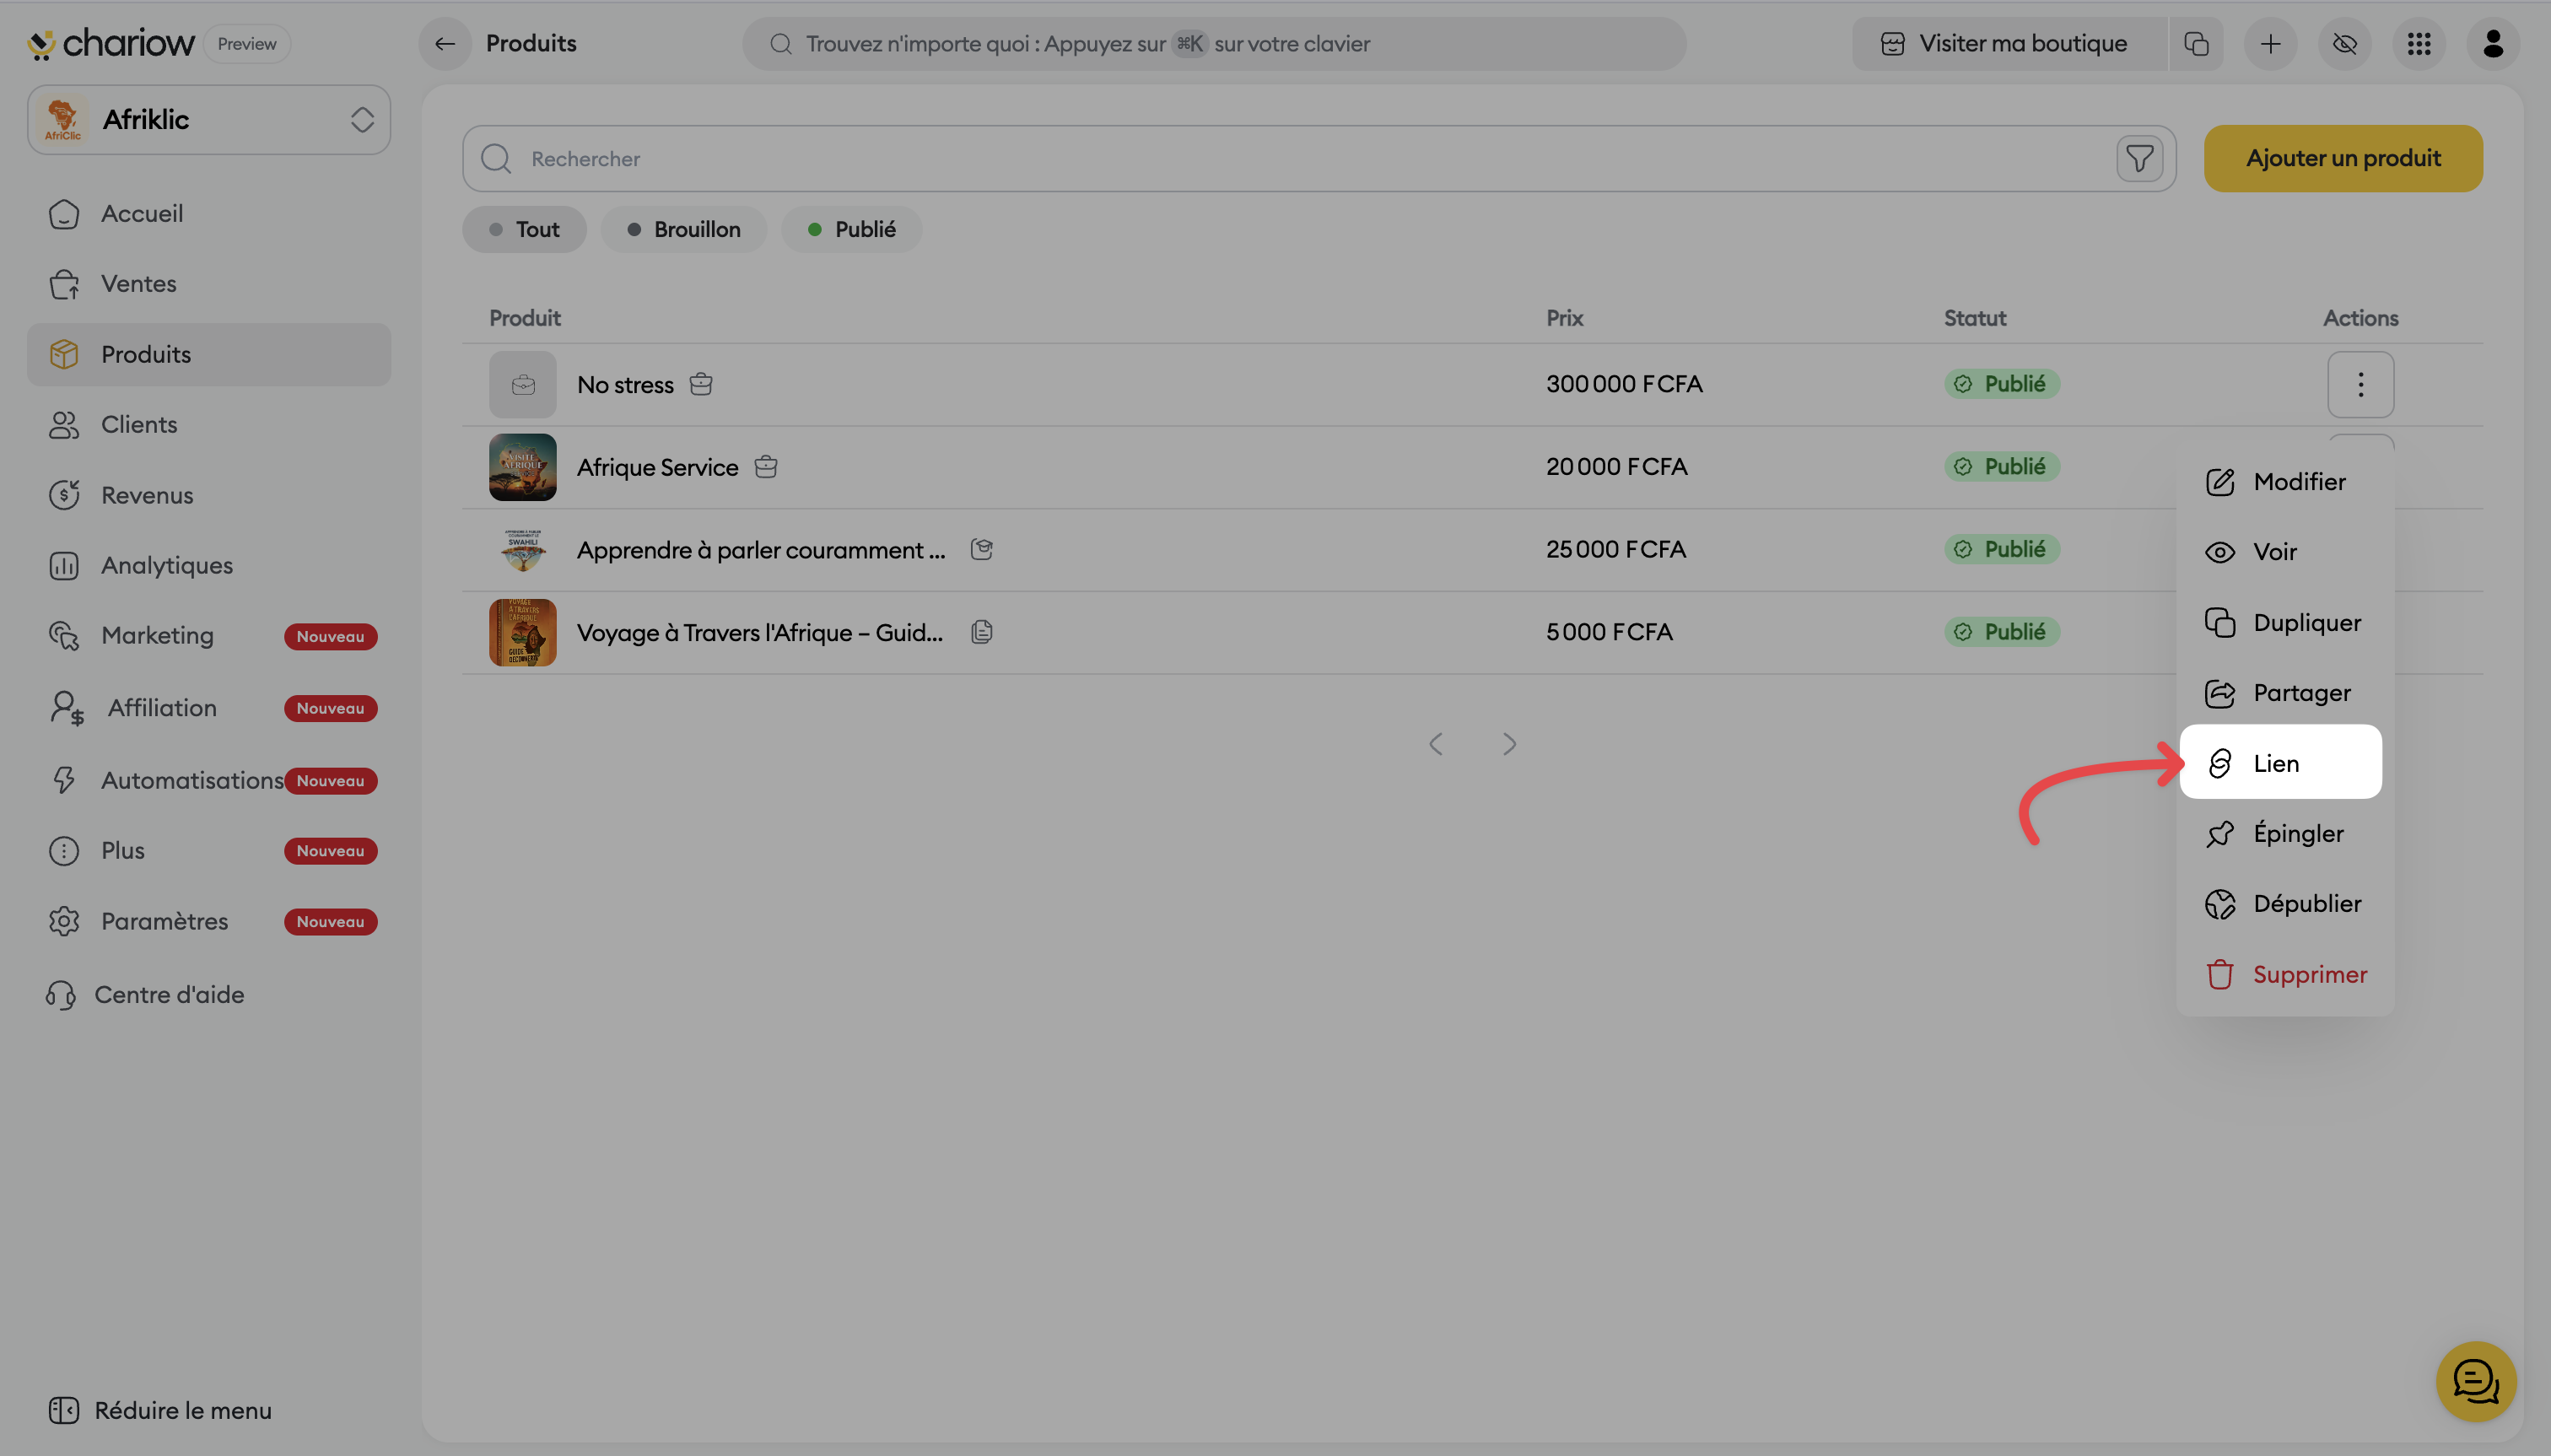The image size is (2551, 1456).
Task: Collapse sidebar with Réduire le menu
Action: (160, 1410)
